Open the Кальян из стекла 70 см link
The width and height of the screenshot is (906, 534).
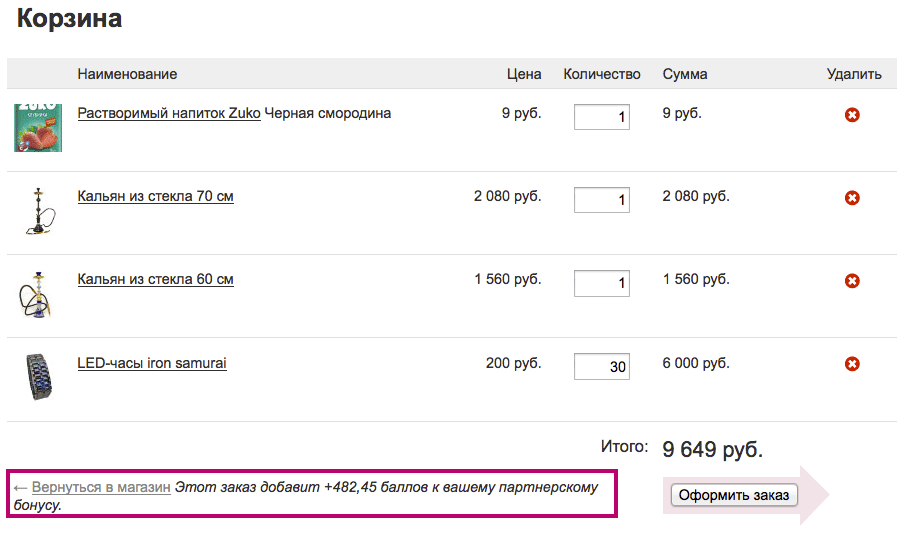[x=155, y=196]
